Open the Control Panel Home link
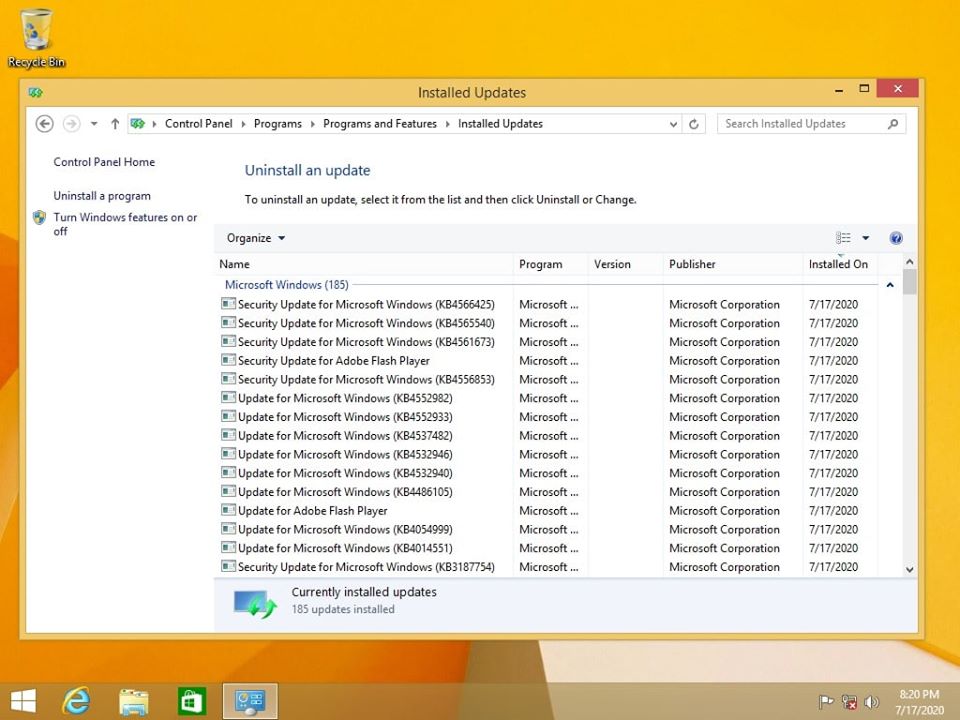960x720 pixels. point(104,162)
